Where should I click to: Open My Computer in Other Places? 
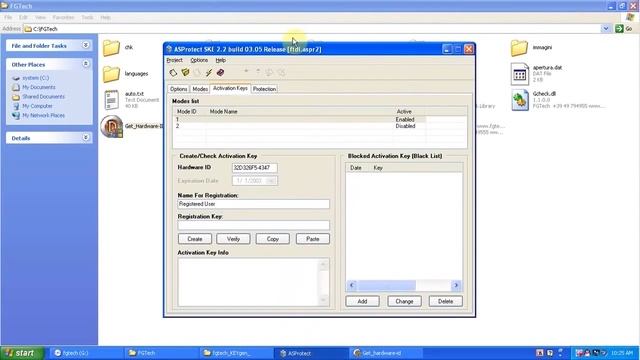37,106
